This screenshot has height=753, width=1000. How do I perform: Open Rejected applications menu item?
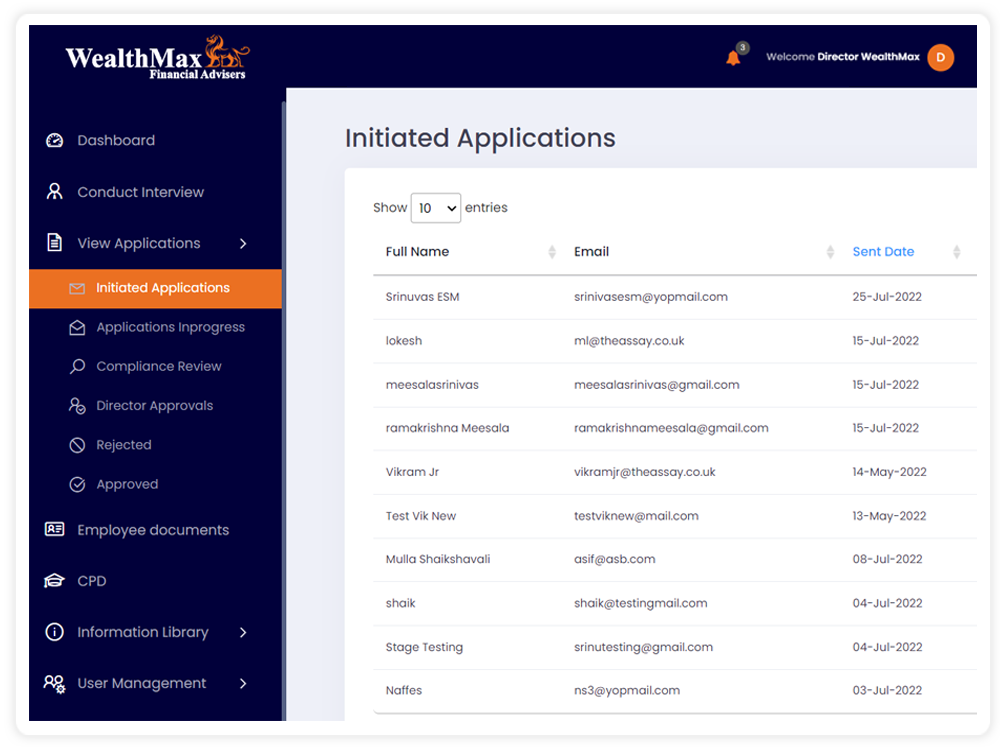[x=124, y=445]
